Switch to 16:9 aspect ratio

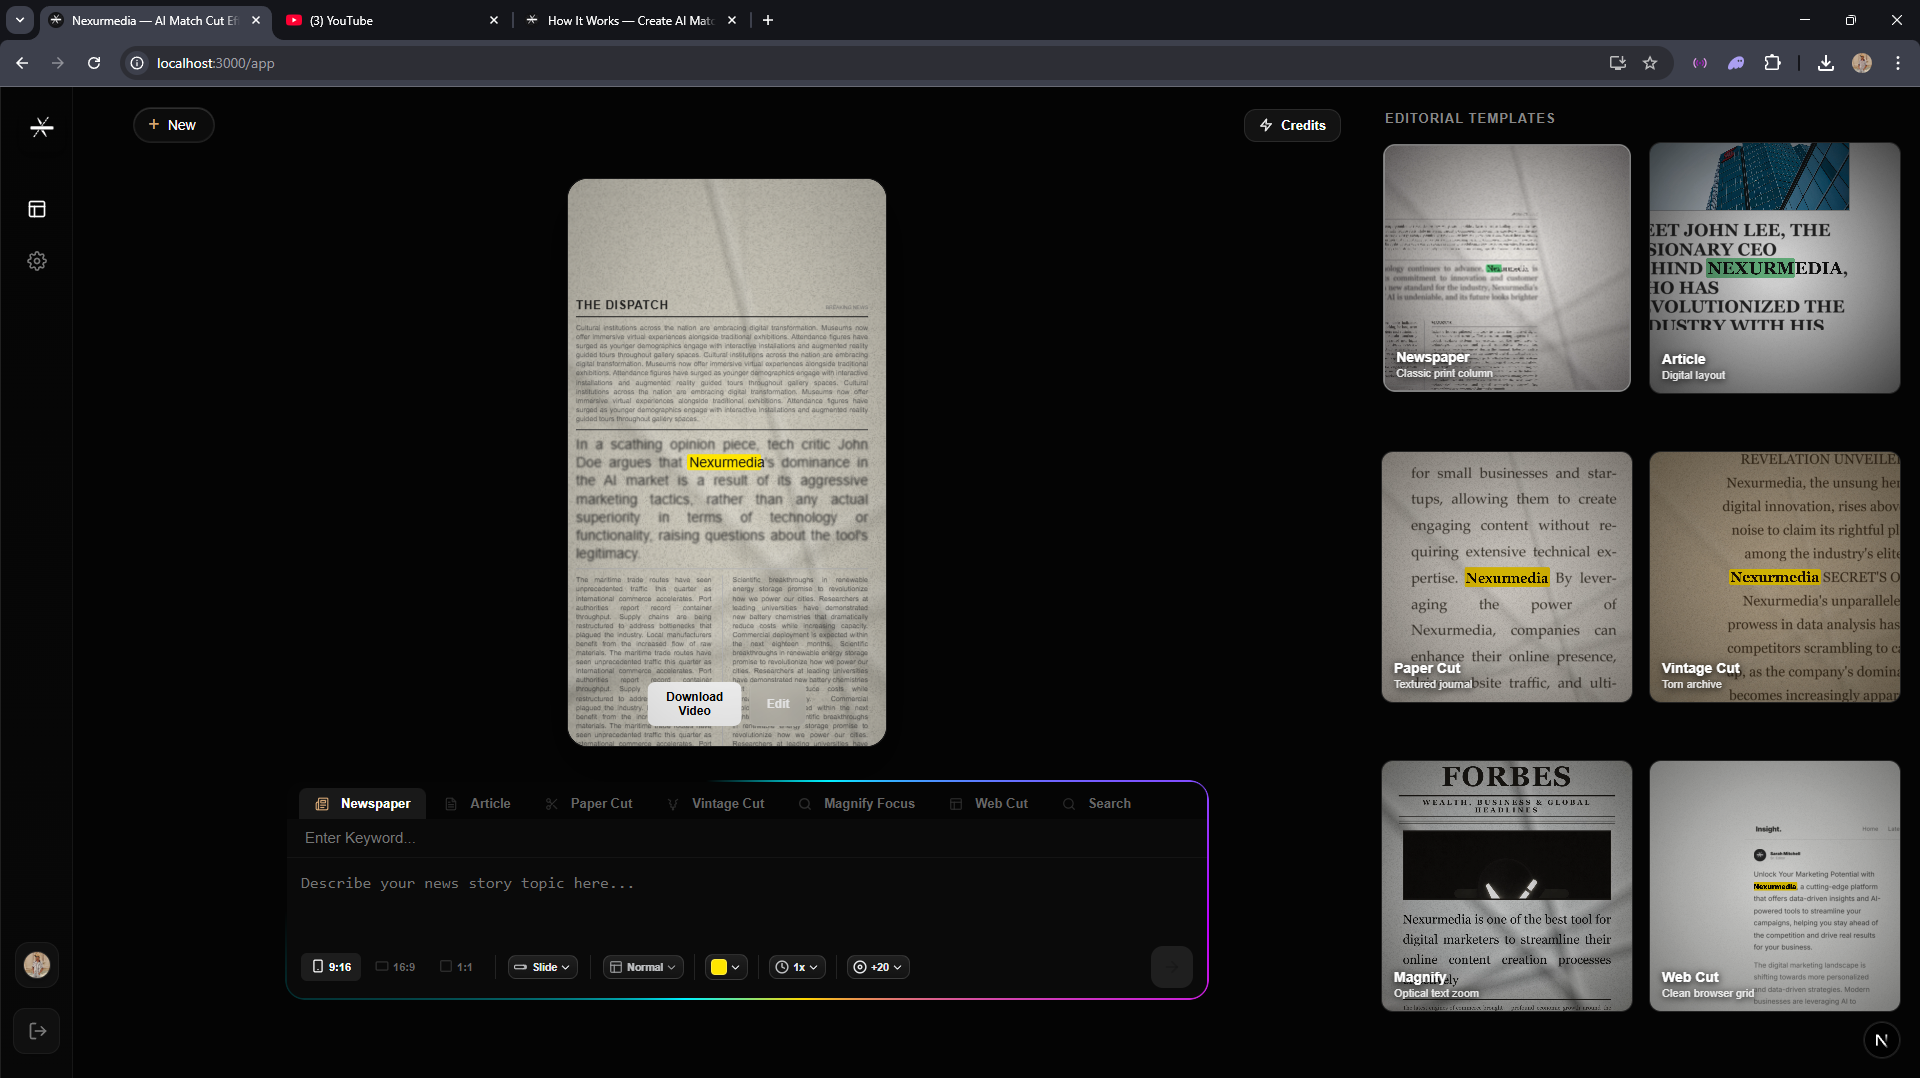point(395,967)
